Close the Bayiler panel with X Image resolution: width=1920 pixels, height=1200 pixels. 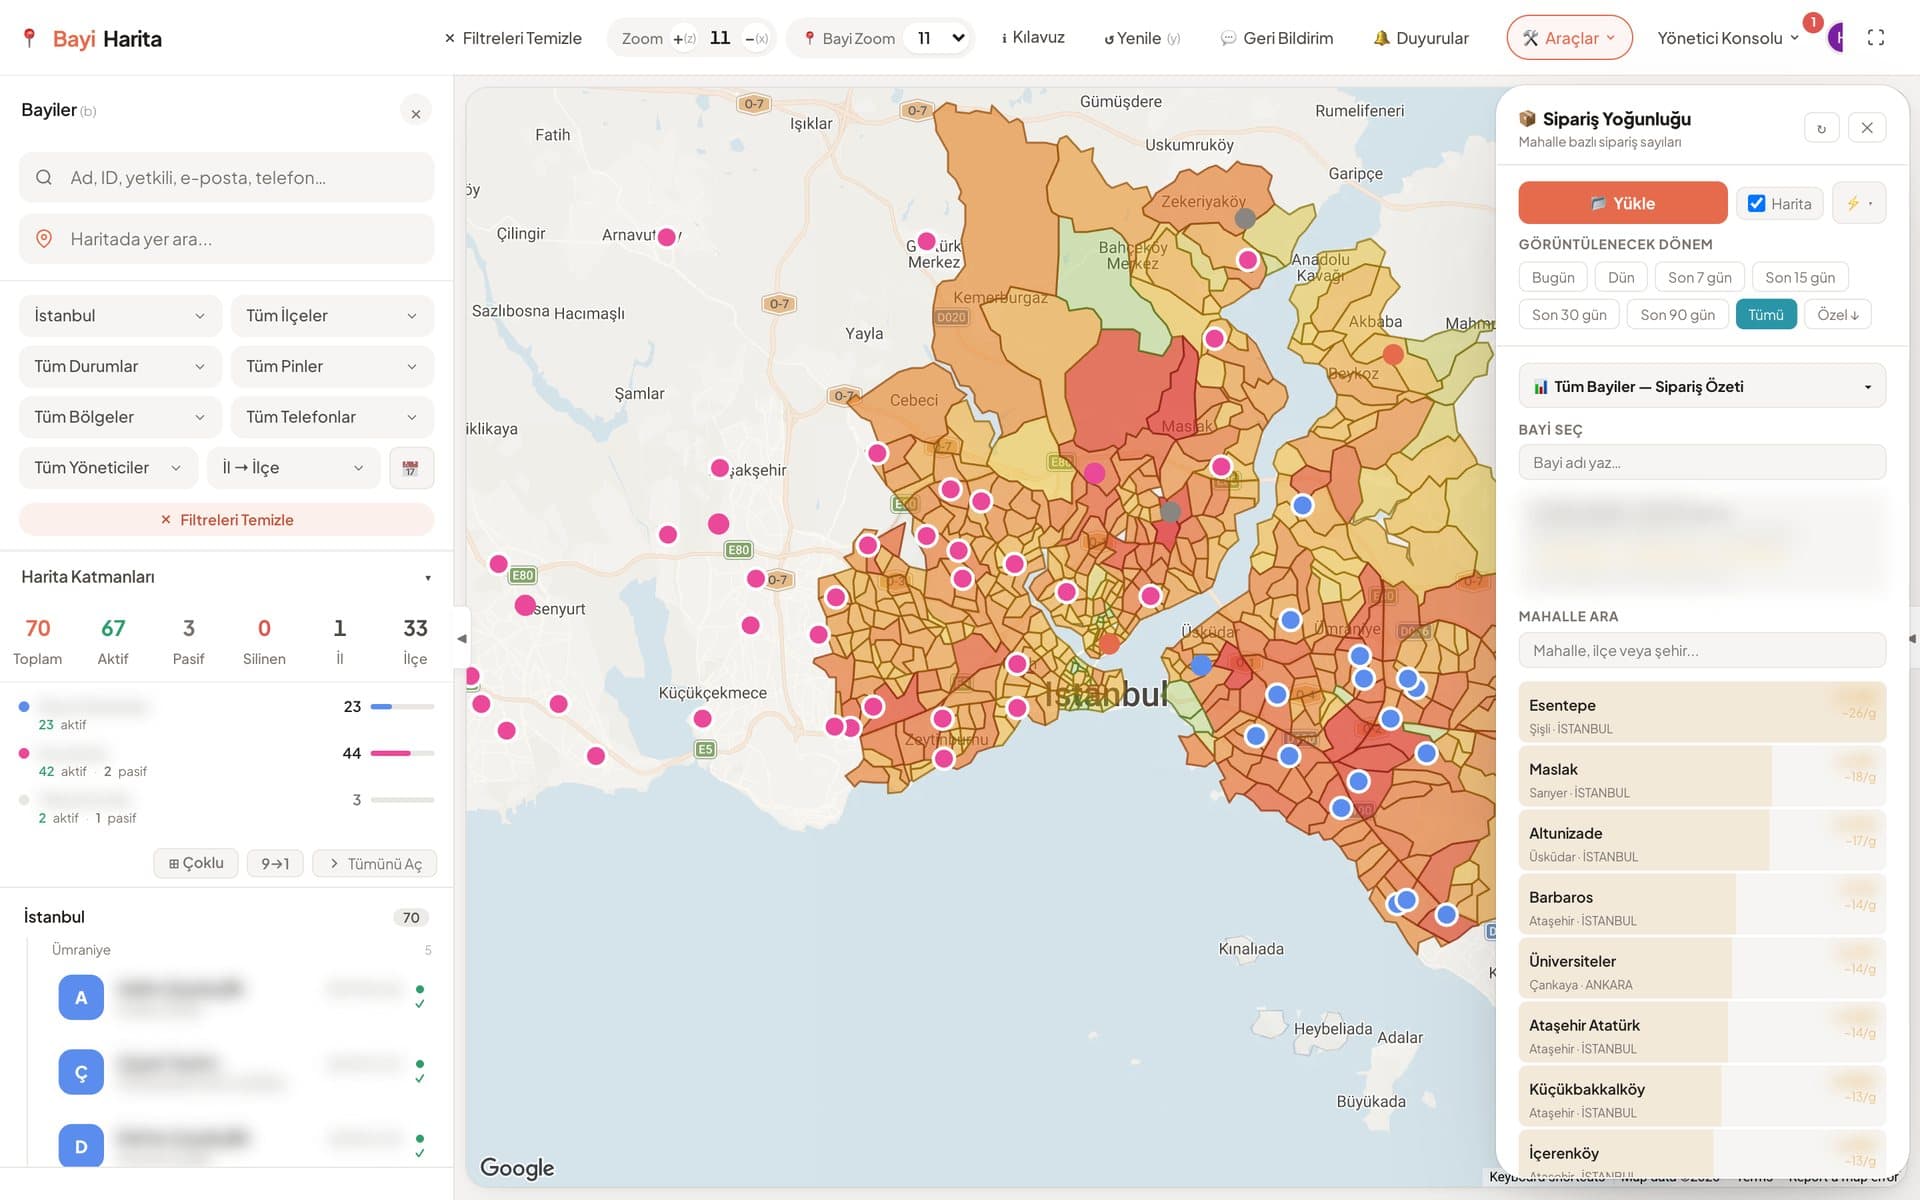coord(416,113)
